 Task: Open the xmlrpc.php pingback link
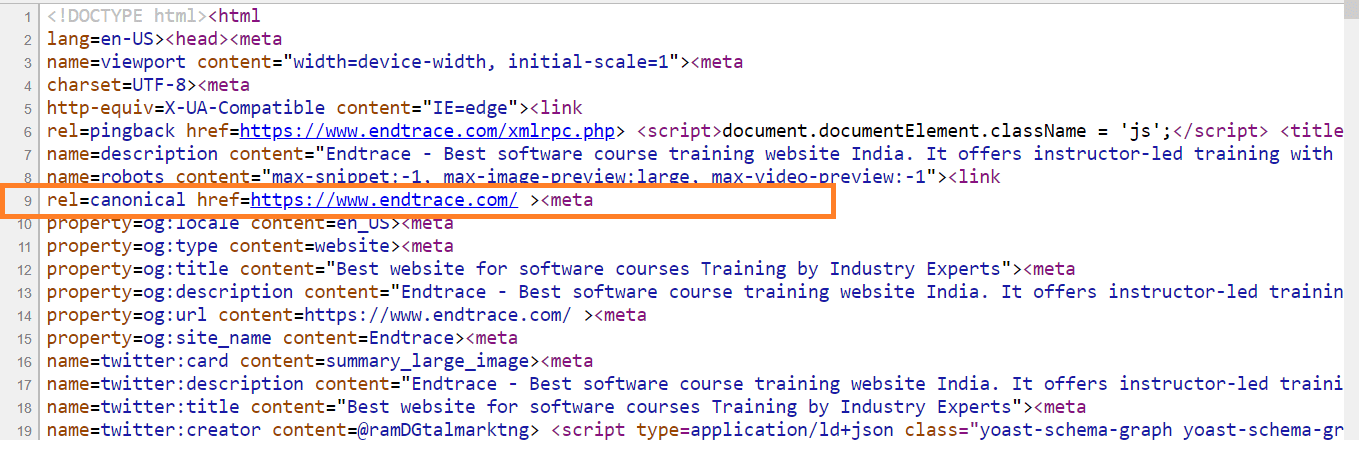click(427, 131)
